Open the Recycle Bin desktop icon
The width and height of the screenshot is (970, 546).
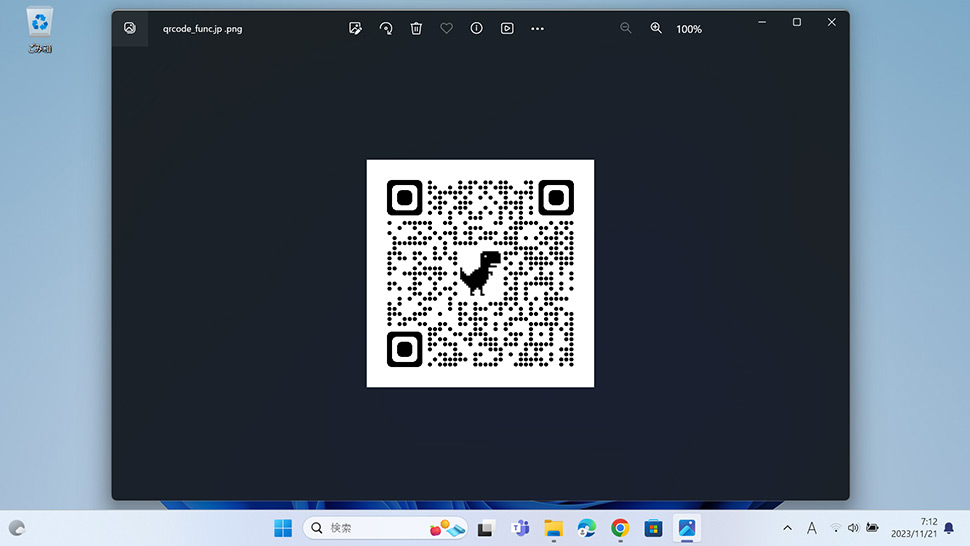tap(40, 29)
